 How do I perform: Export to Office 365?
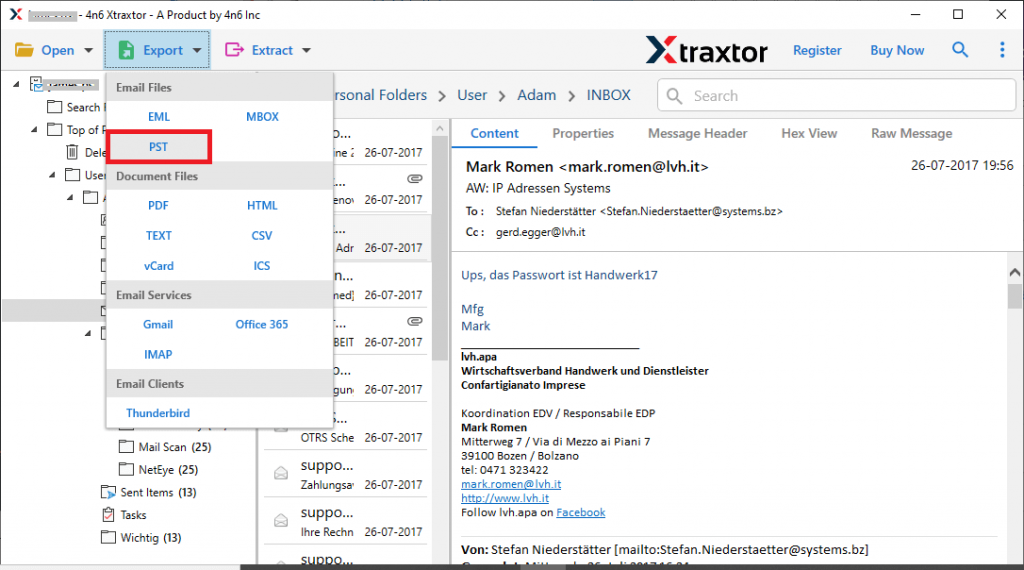point(262,325)
